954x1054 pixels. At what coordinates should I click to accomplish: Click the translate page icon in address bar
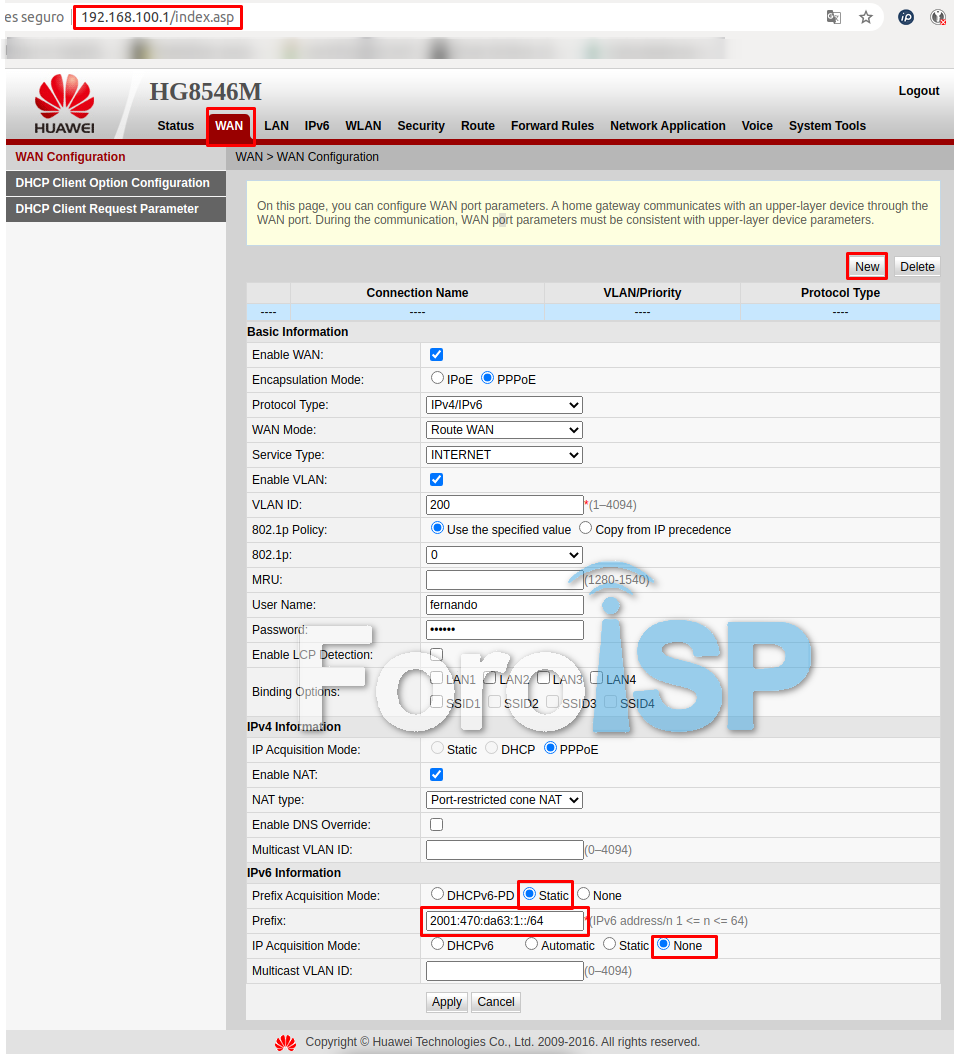pos(833,17)
